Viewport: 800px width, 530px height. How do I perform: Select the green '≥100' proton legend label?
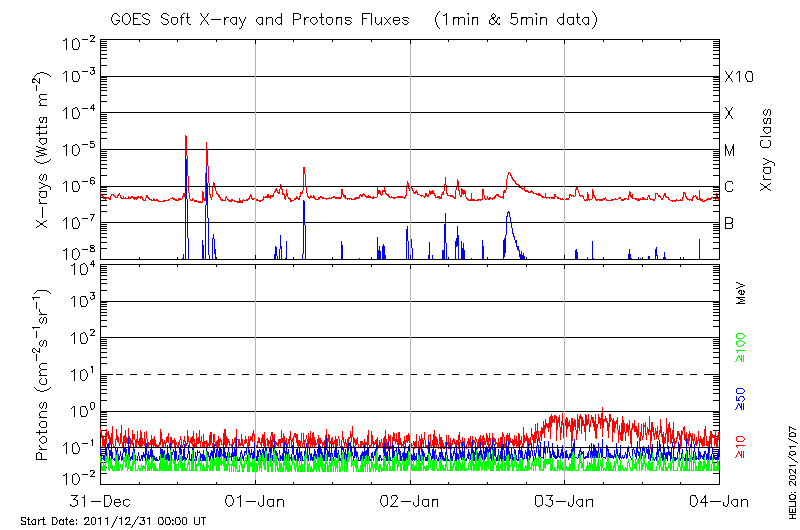tap(741, 345)
